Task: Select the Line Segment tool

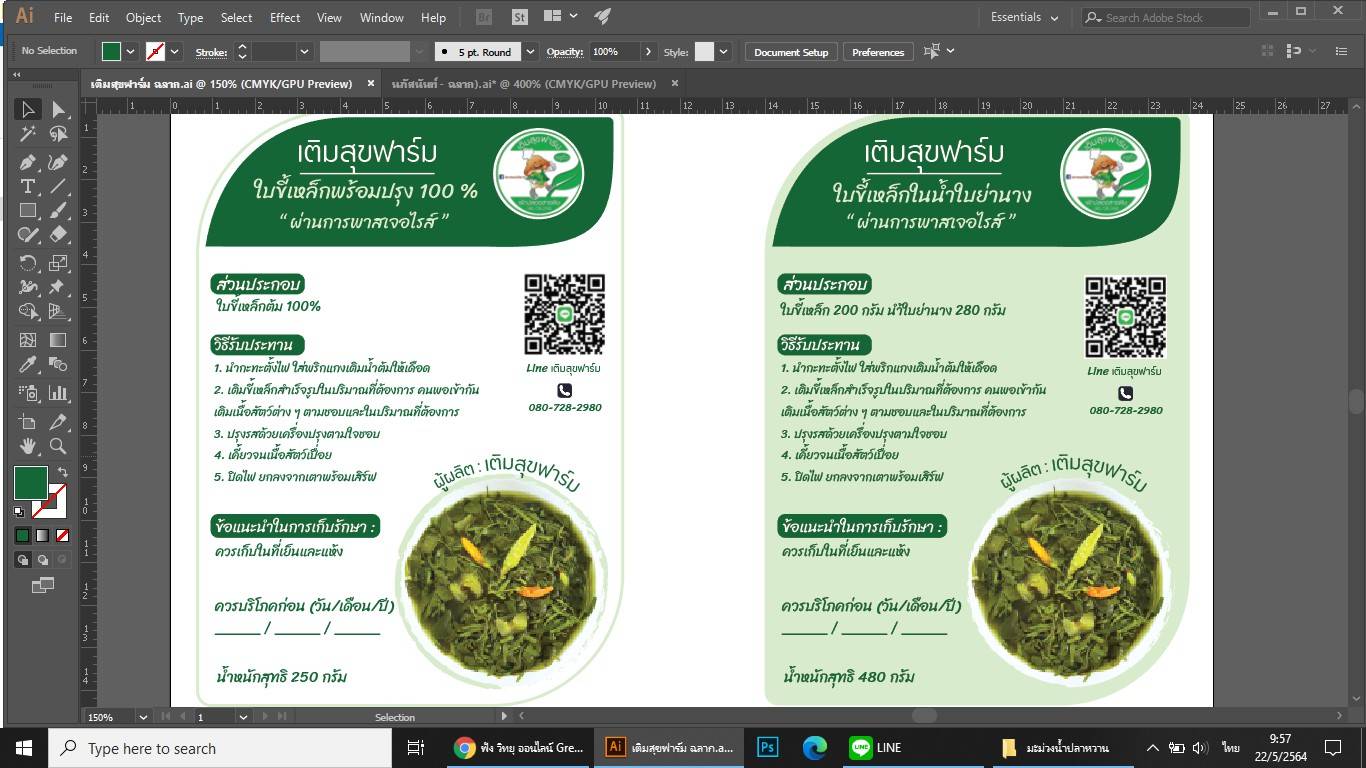Action: [58, 187]
